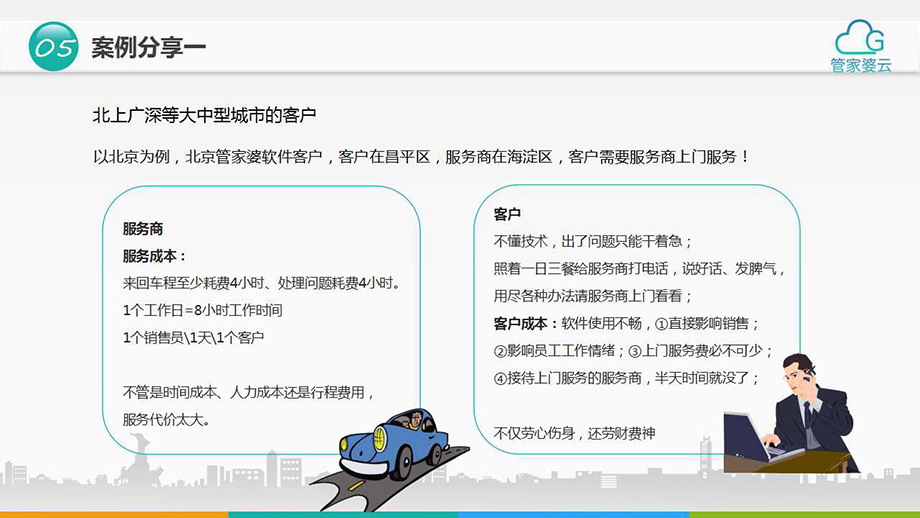Click the 客户 heading in right box
Viewport: 920px width, 518px height.
pyautogui.click(x=507, y=214)
